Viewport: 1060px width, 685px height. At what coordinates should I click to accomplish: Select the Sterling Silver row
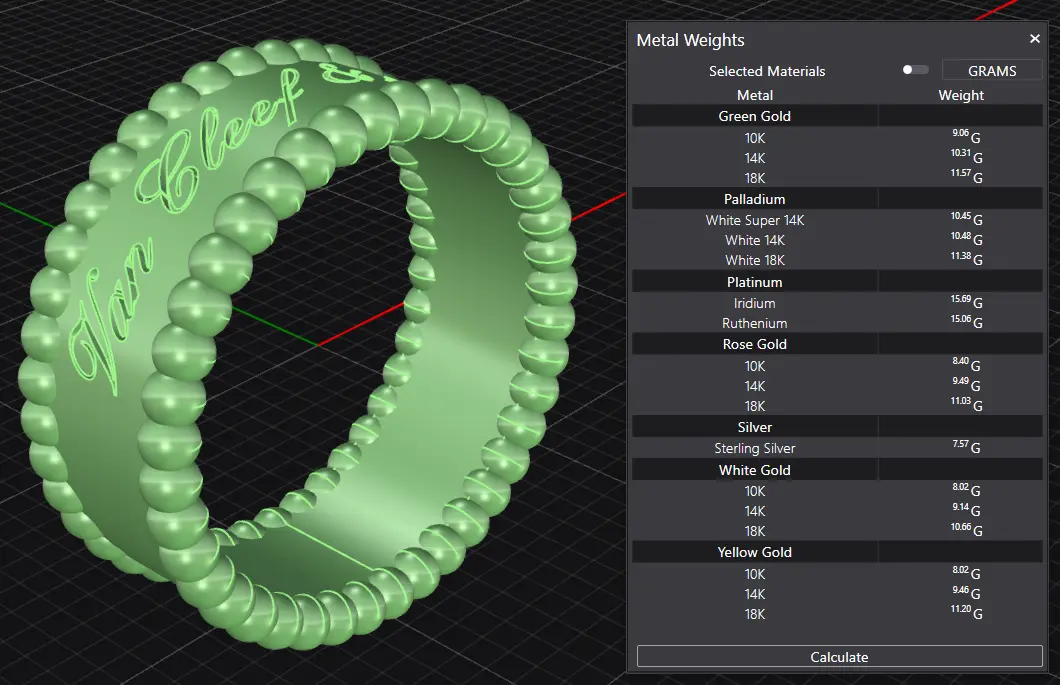[x=754, y=448]
